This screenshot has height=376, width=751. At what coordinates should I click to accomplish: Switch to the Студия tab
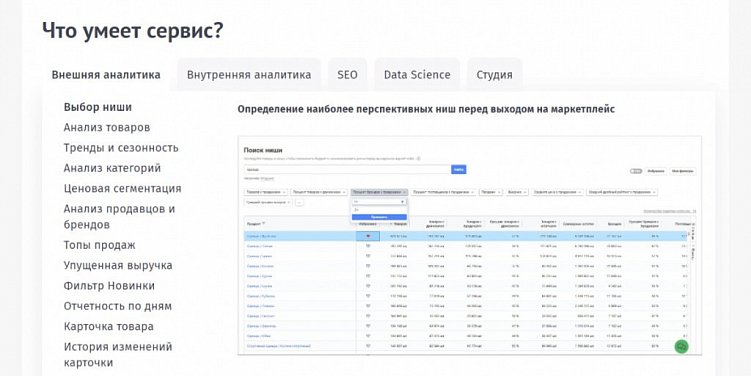[494, 75]
